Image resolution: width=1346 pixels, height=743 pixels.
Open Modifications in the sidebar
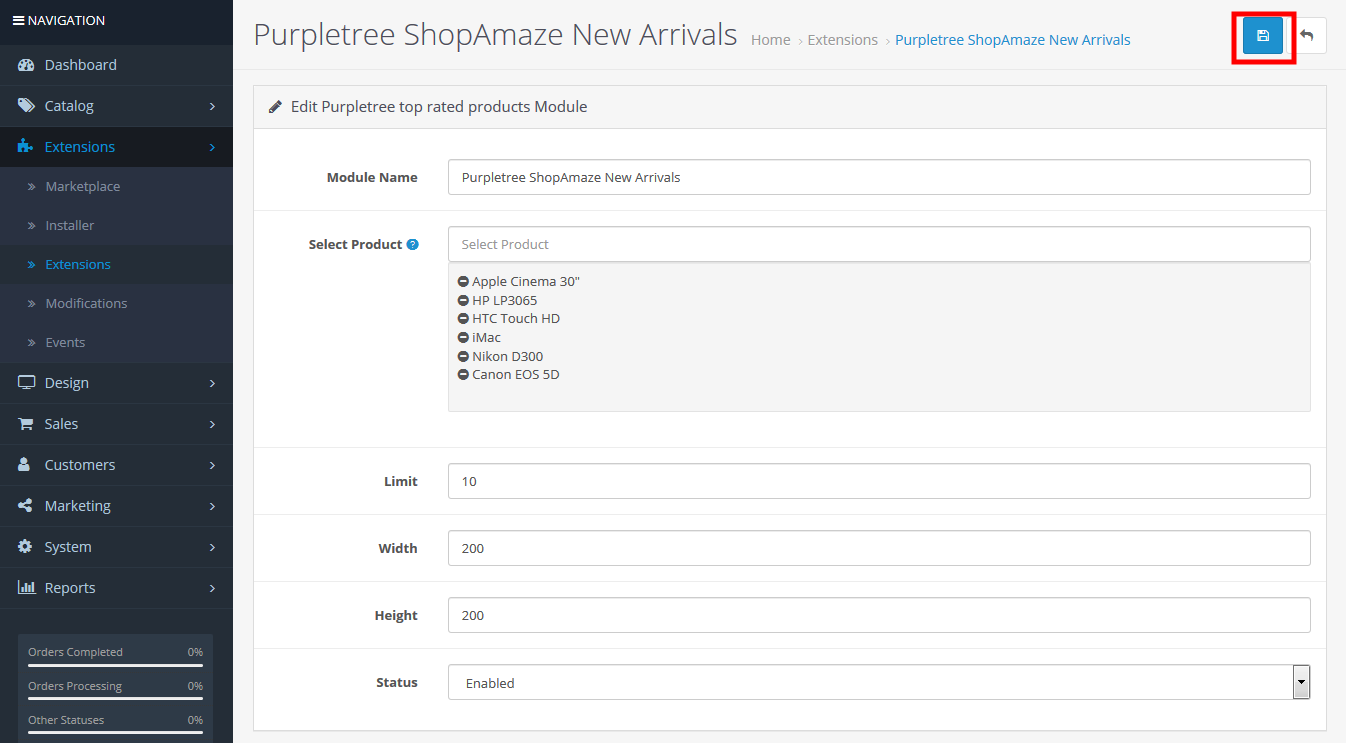86,304
